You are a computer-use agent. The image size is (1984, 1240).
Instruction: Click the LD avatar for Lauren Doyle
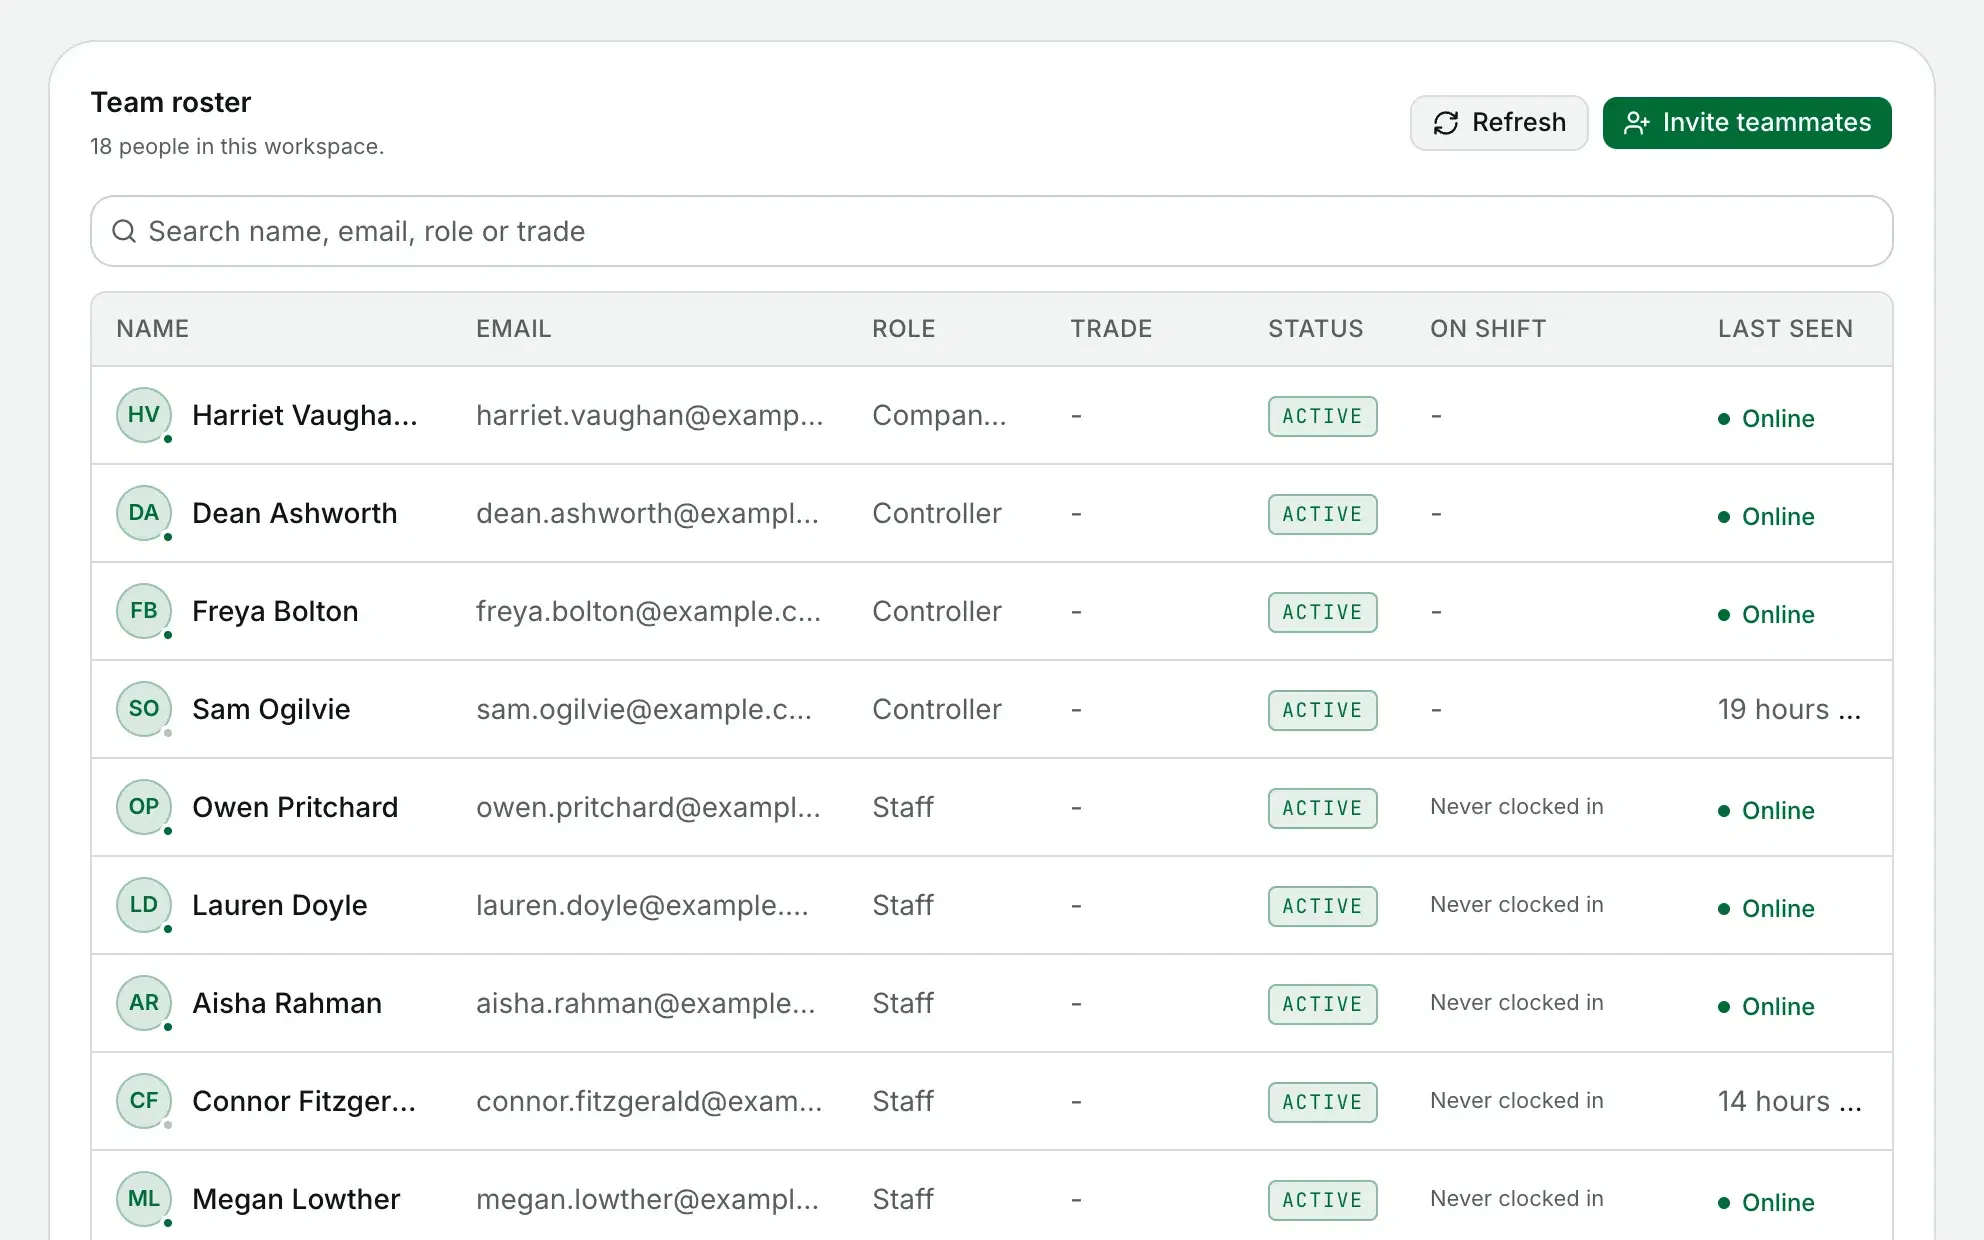pos(144,905)
